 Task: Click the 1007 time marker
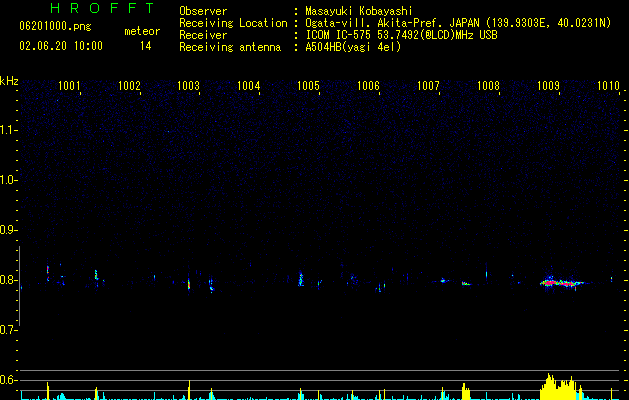point(428,86)
